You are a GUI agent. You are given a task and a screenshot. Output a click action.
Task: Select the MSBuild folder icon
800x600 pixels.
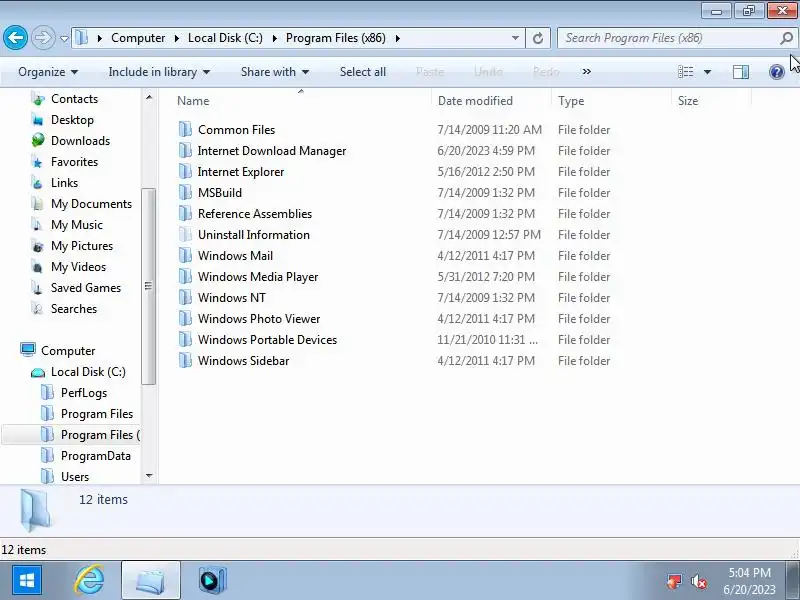tap(185, 192)
